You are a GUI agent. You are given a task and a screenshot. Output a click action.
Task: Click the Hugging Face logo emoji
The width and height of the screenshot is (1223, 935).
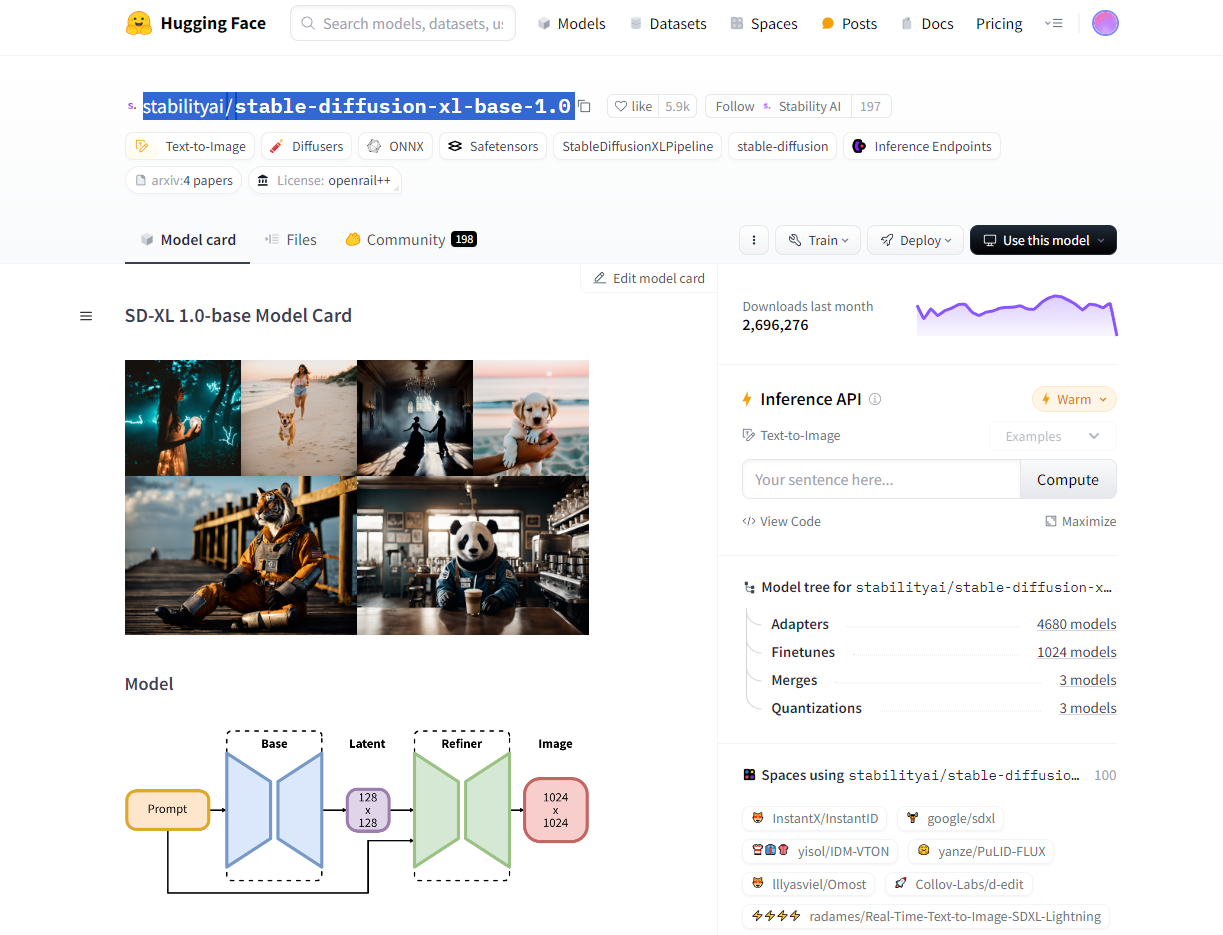(x=139, y=24)
